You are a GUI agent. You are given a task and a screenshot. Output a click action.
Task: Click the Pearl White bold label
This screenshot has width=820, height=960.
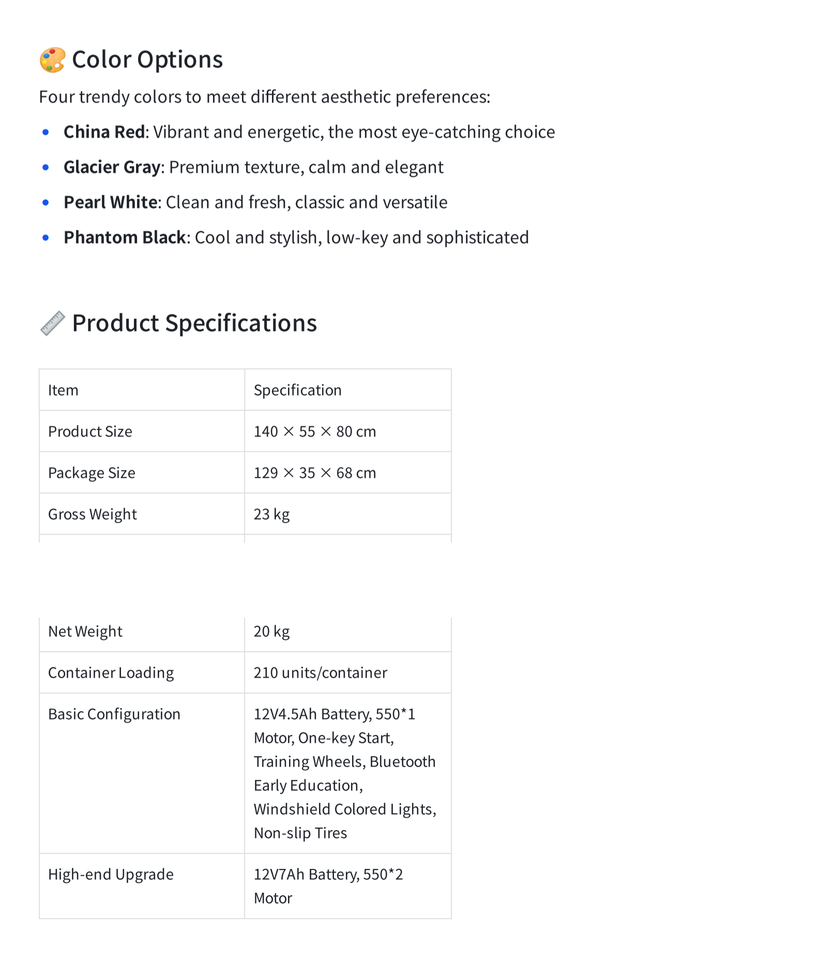111,202
